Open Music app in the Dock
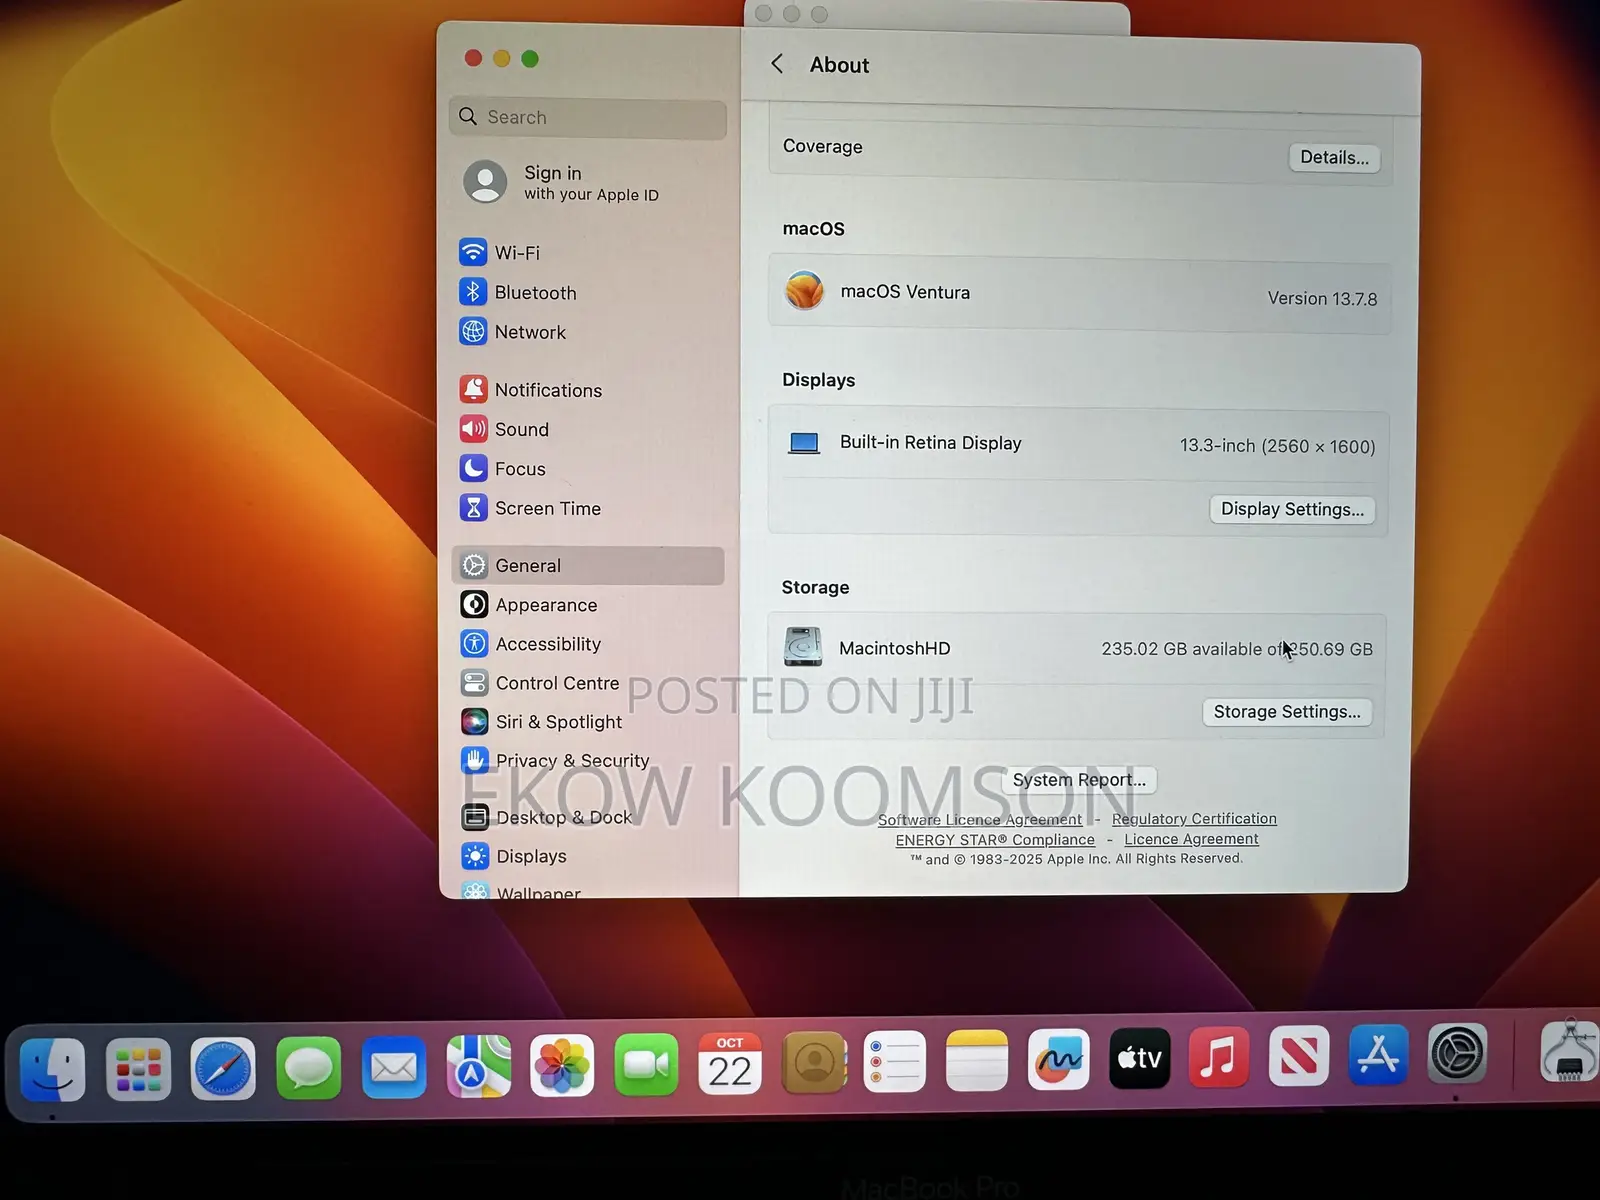The height and width of the screenshot is (1200, 1600). tap(1218, 1057)
